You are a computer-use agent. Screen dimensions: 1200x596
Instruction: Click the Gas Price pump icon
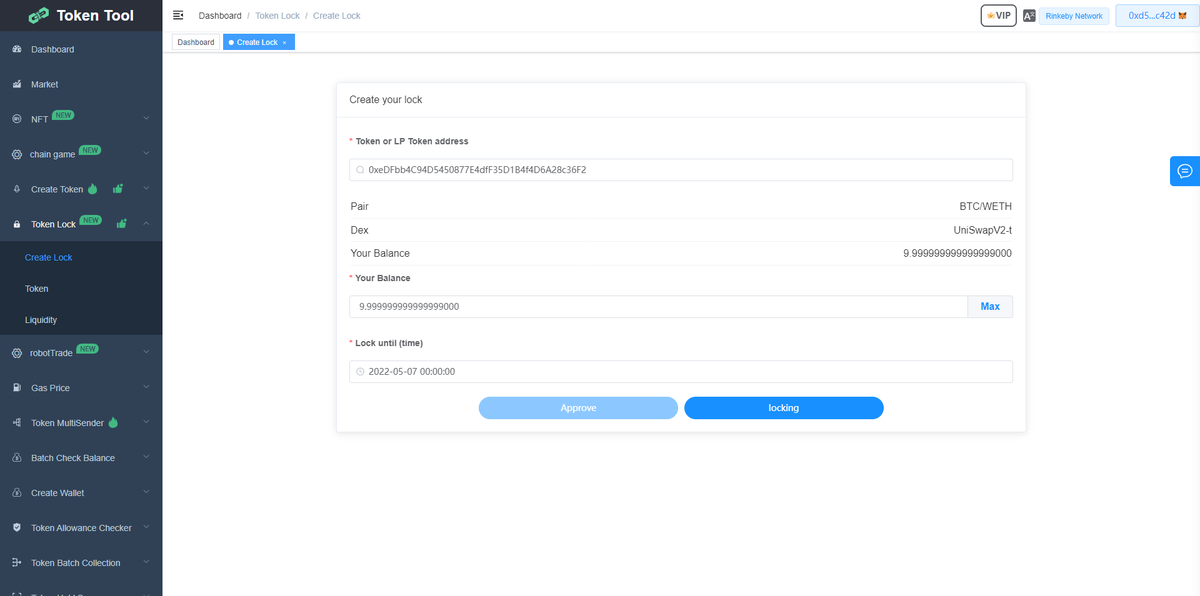17,387
